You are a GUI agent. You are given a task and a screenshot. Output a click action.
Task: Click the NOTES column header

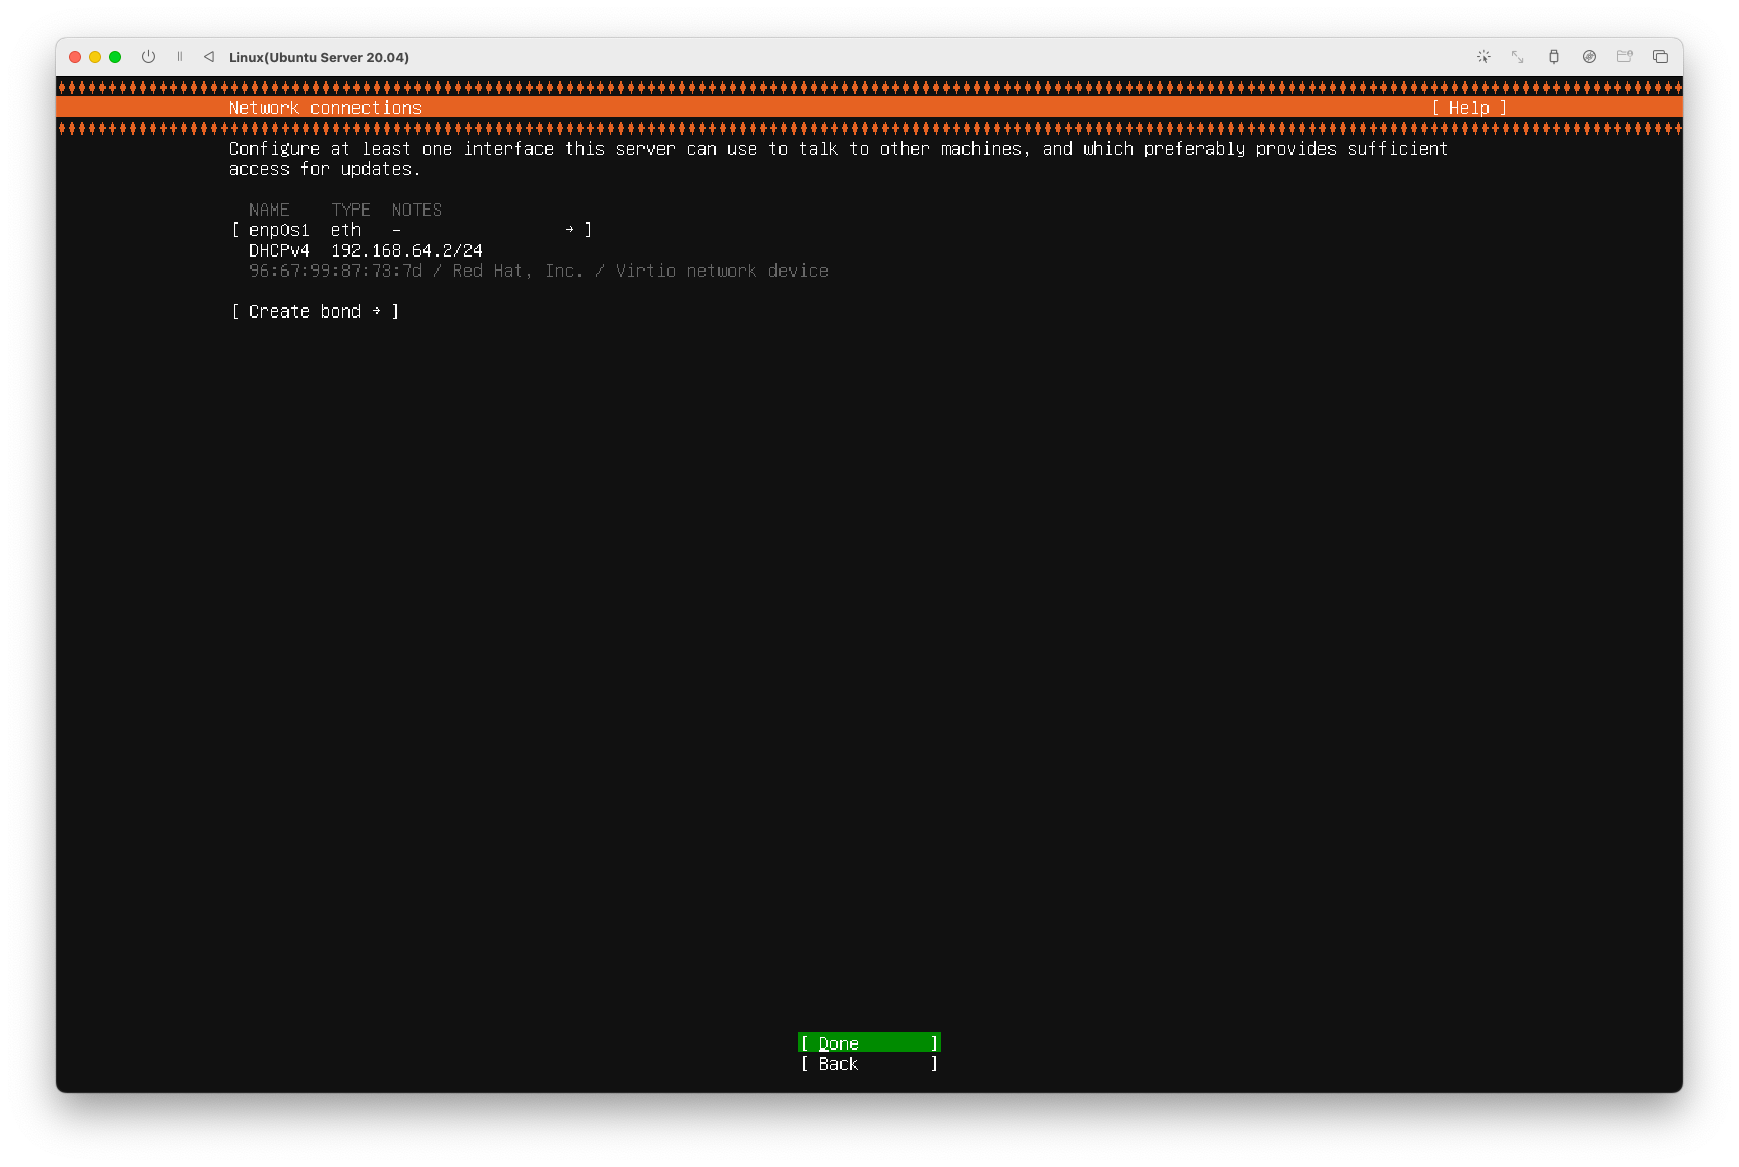point(417,210)
